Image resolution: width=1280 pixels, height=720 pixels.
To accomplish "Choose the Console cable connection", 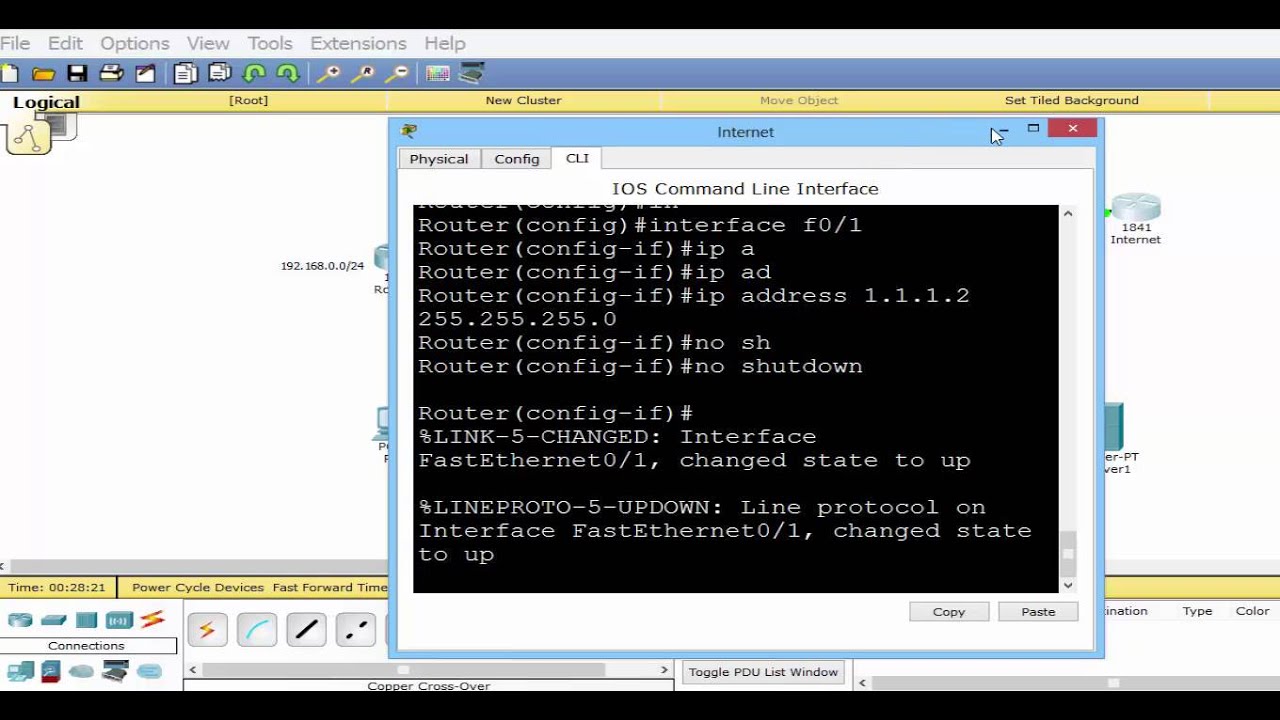I will pyautogui.click(x=257, y=629).
